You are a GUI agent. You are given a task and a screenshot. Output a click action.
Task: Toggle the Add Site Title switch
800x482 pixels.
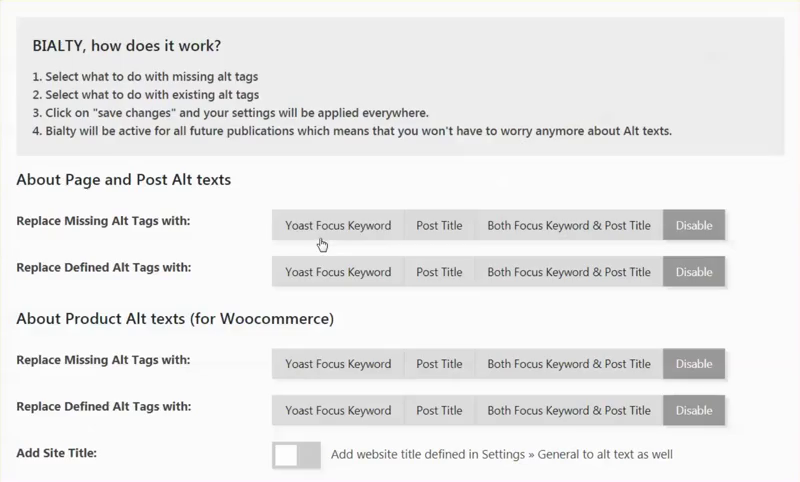coord(296,455)
